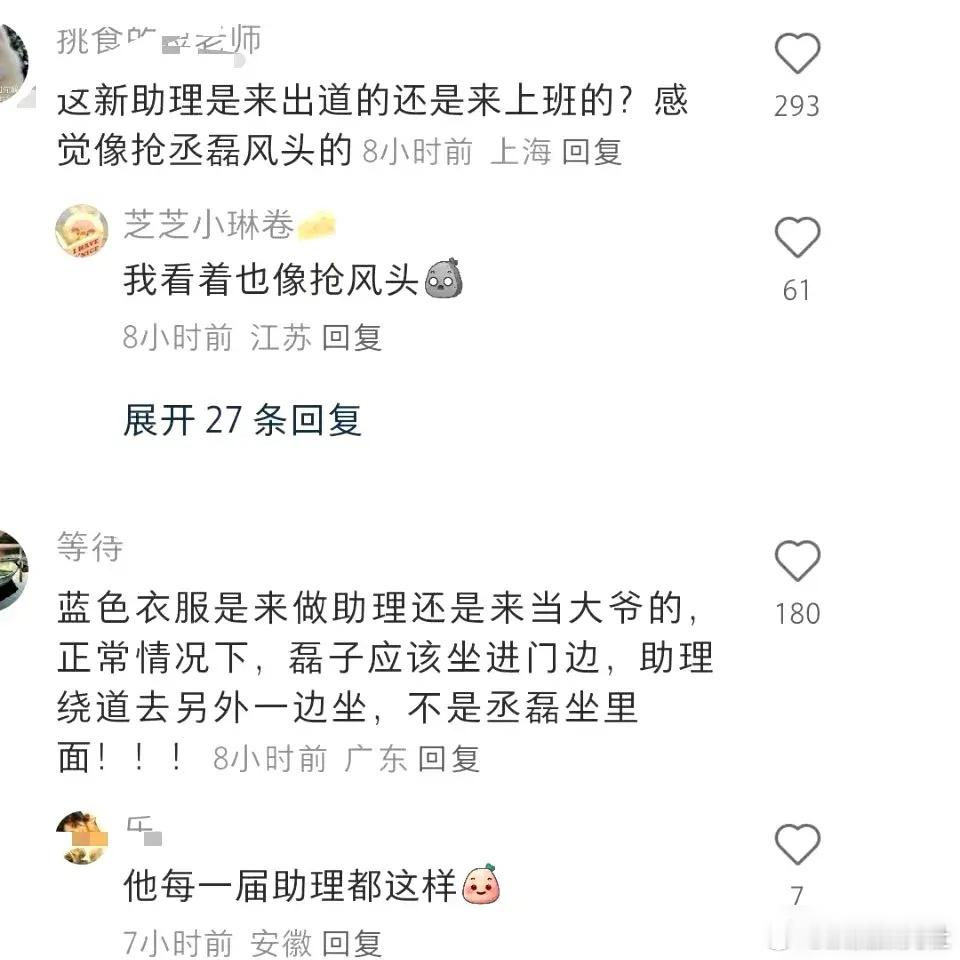960x960 pixels.
Task: Select the comment text 我看着也像抢风头
Action: point(271,279)
